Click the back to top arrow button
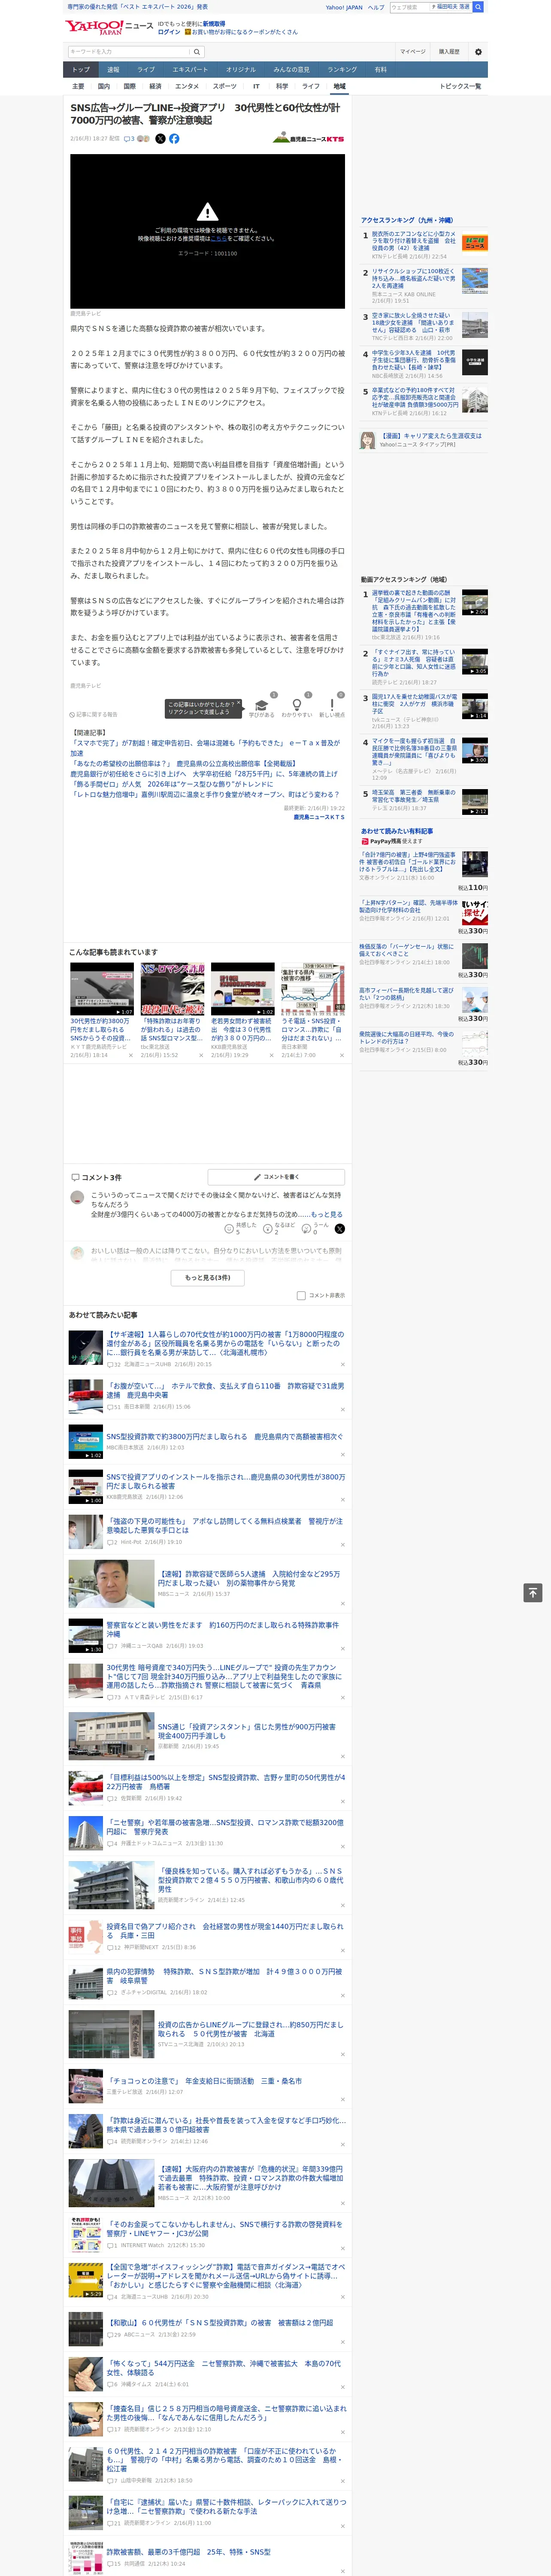The image size is (551, 2576). pyautogui.click(x=533, y=1592)
